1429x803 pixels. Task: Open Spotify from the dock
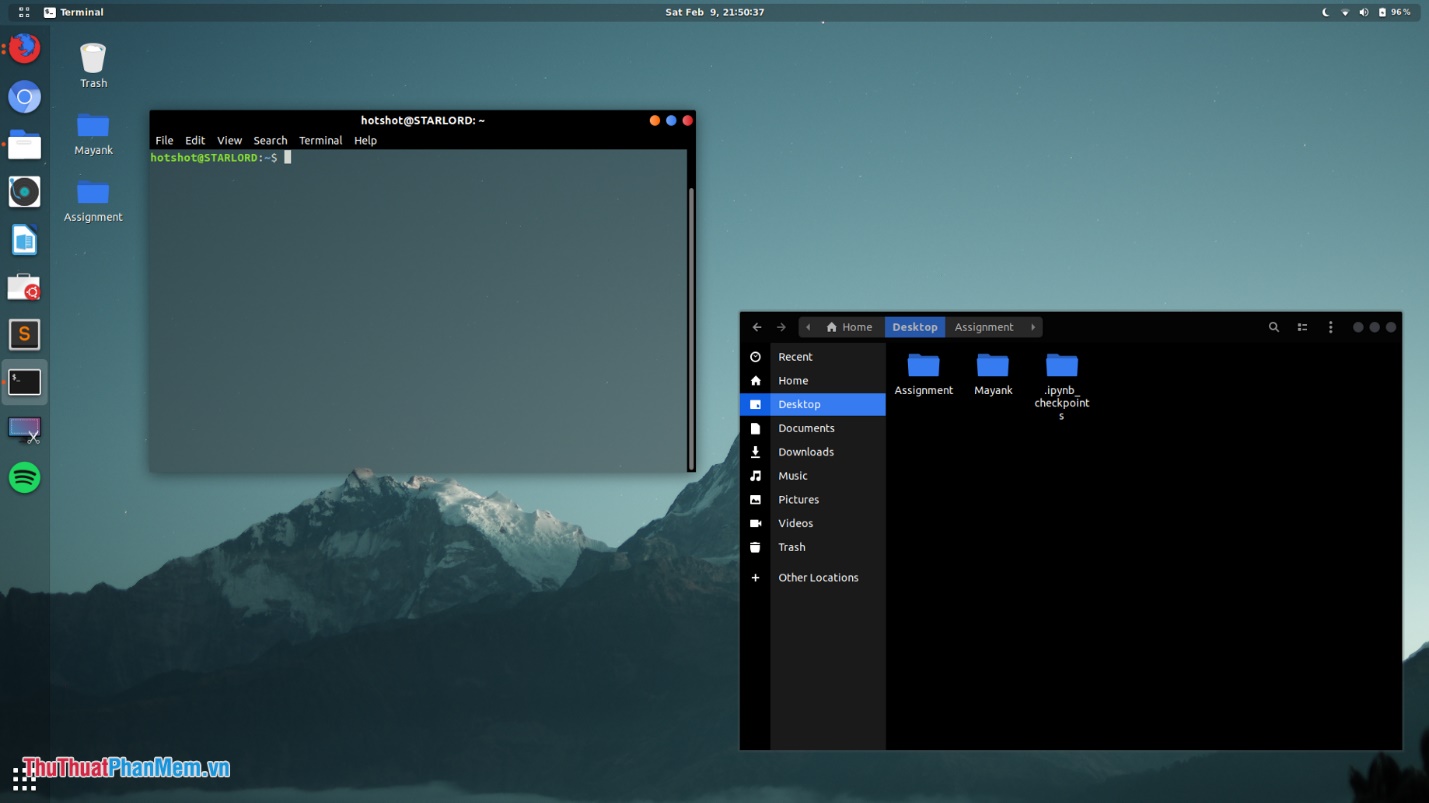23,478
